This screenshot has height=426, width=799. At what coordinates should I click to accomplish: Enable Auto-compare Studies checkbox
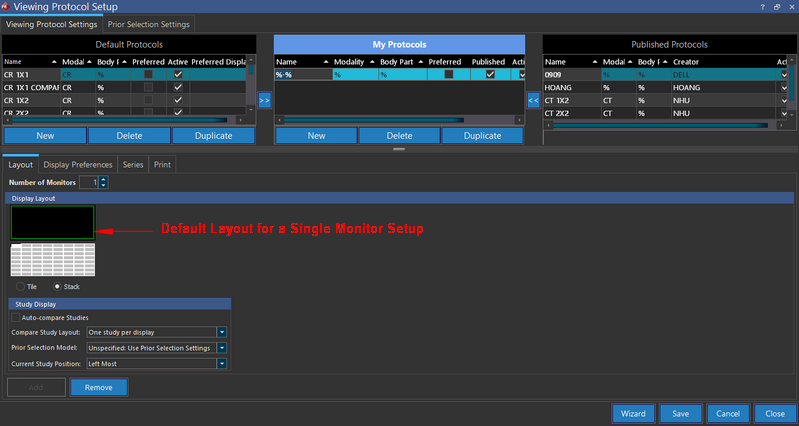coord(17,317)
